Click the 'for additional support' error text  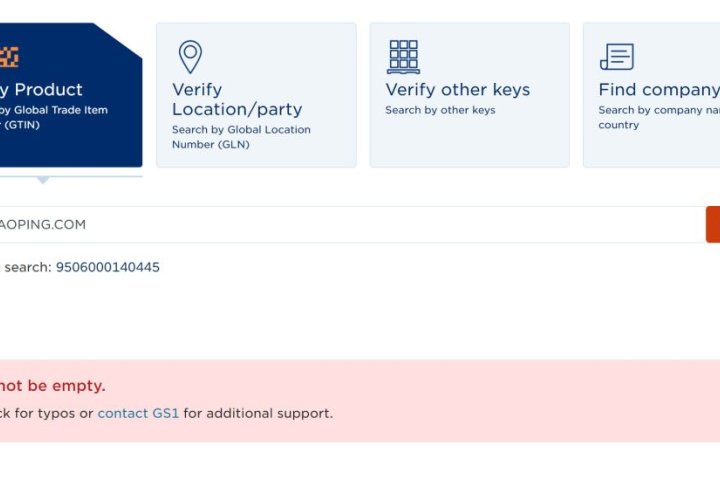(258, 413)
